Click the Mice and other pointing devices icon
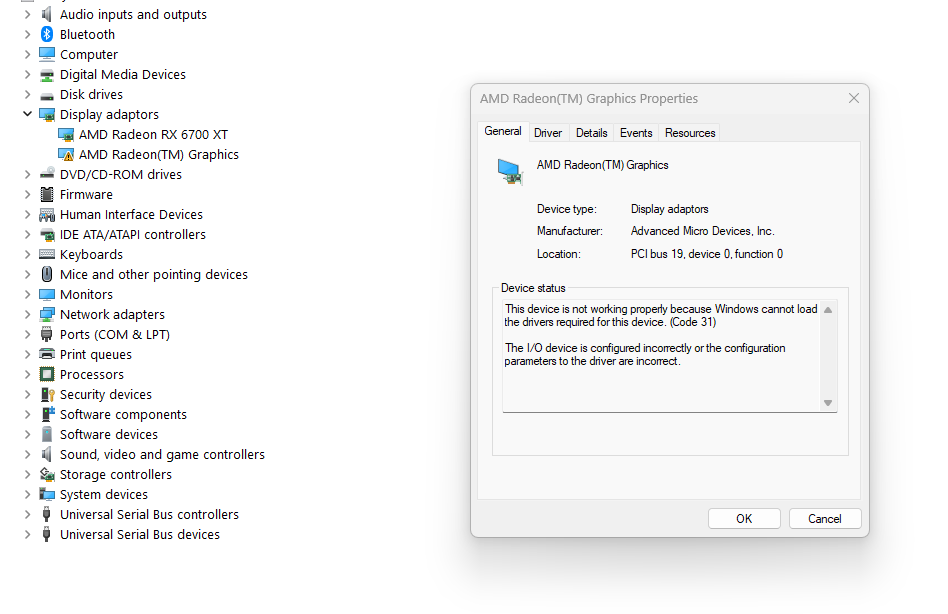Image resolution: width=948 pixels, height=614 pixels. pos(47,274)
